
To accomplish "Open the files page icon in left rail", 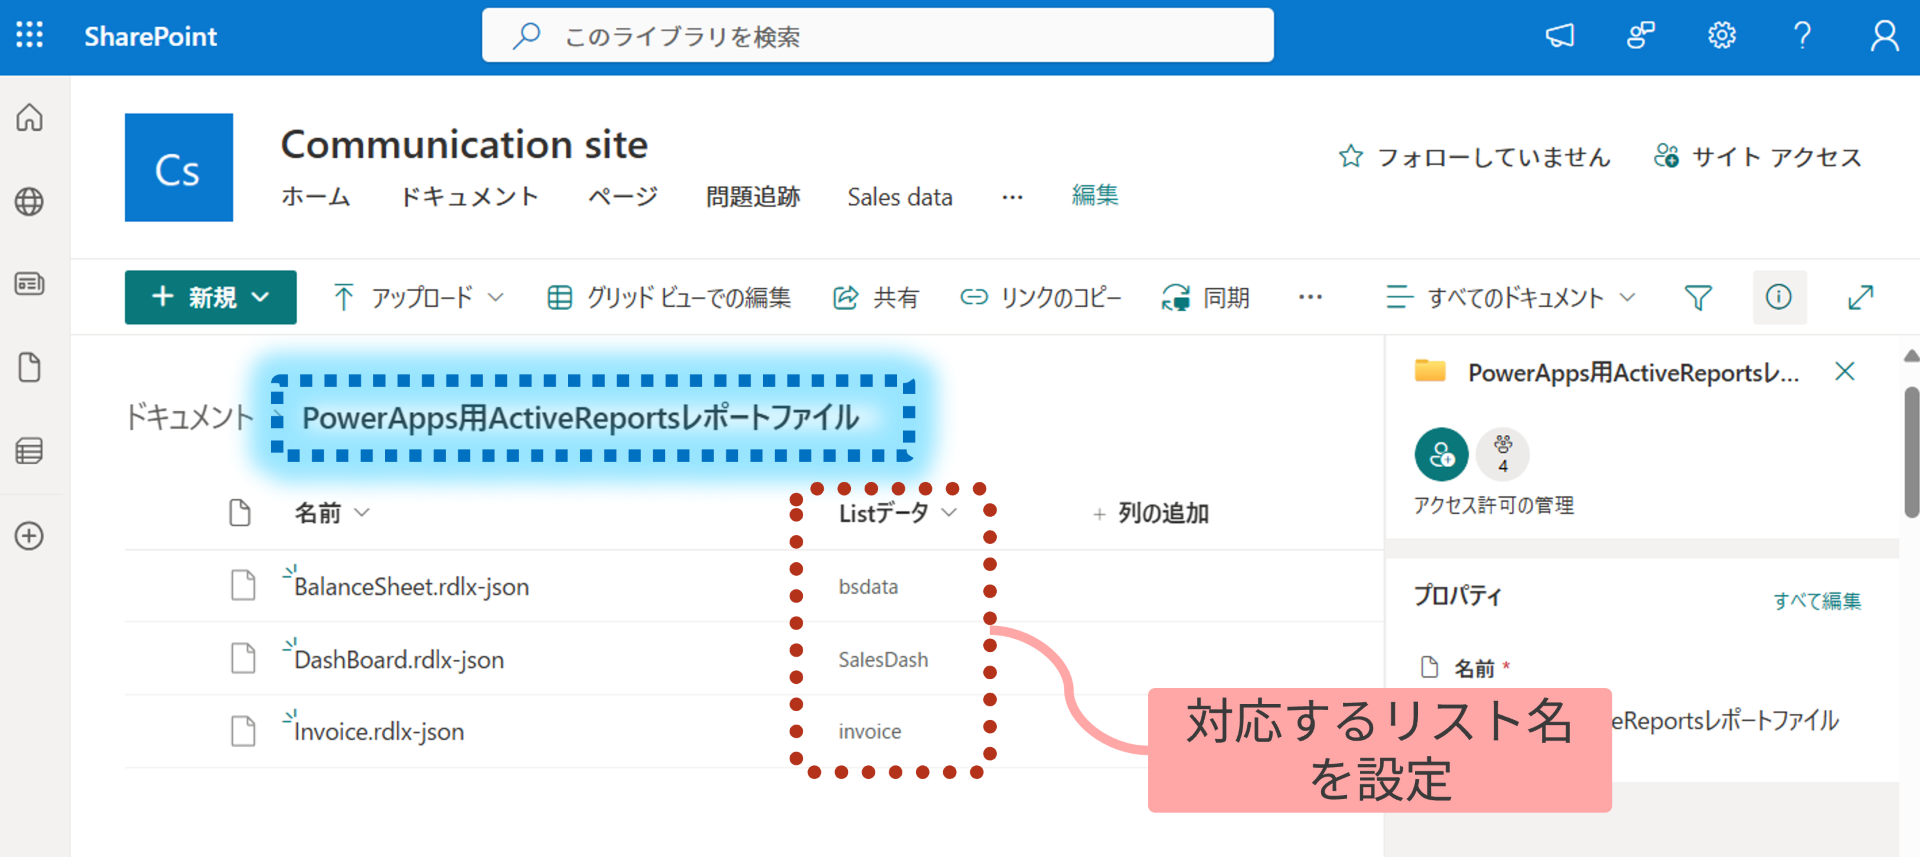I will point(30,367).
